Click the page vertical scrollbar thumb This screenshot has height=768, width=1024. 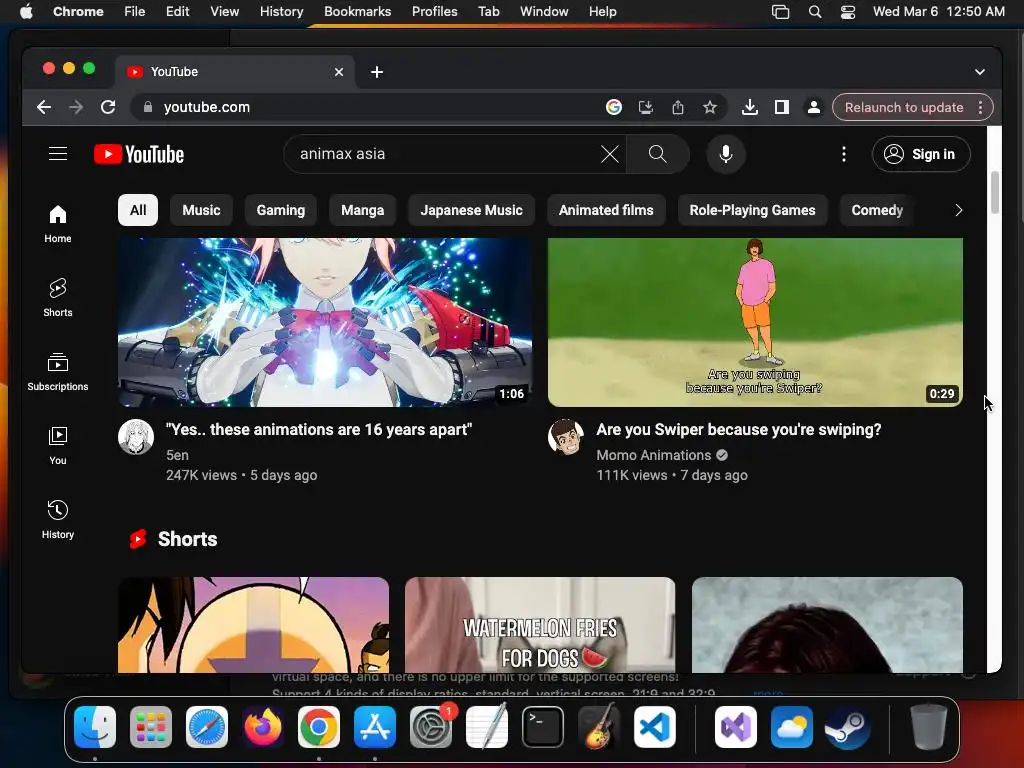point(995,193)
